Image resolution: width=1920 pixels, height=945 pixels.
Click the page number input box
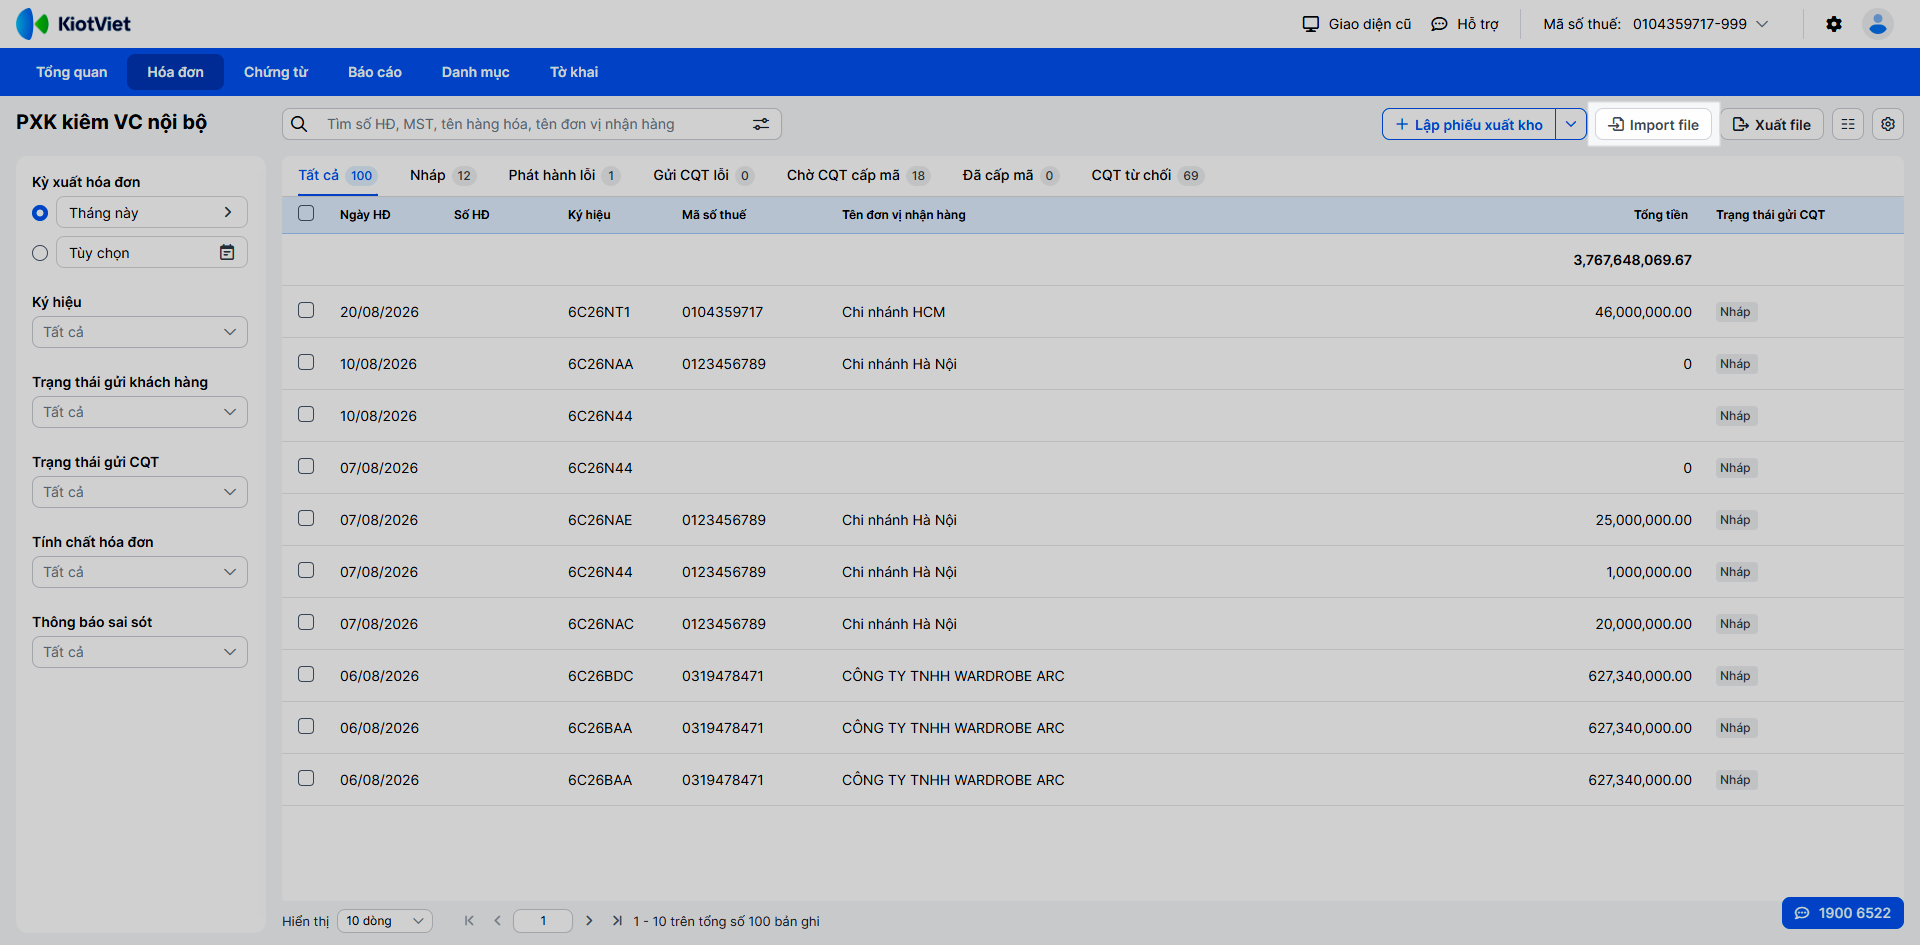(x=543, y=921)
